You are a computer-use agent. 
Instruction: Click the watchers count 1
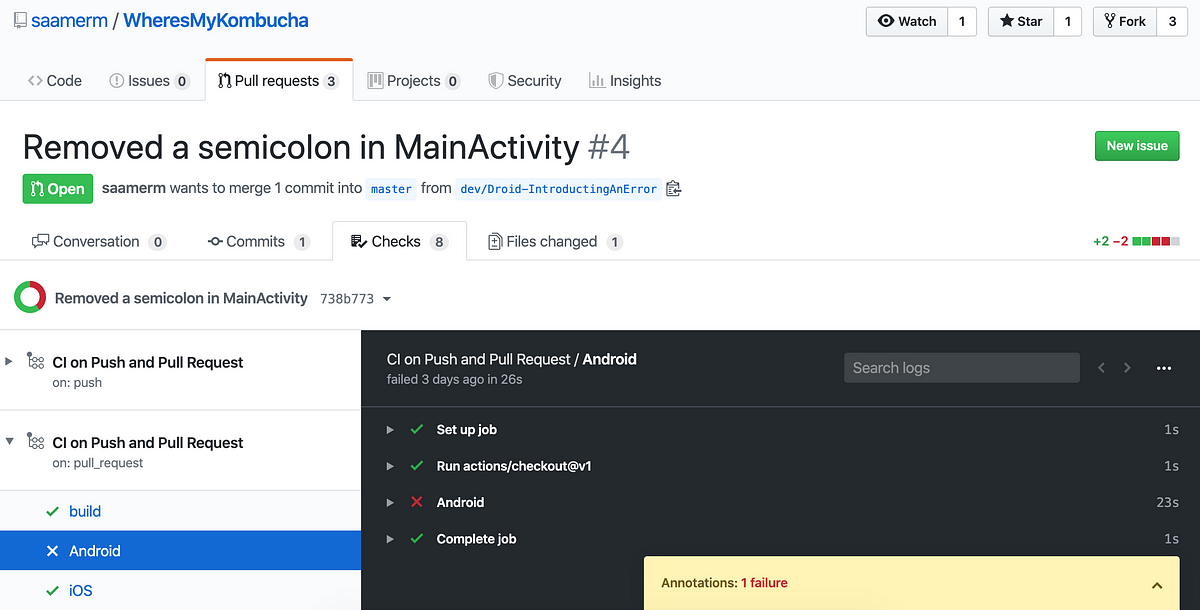(961, 21)
